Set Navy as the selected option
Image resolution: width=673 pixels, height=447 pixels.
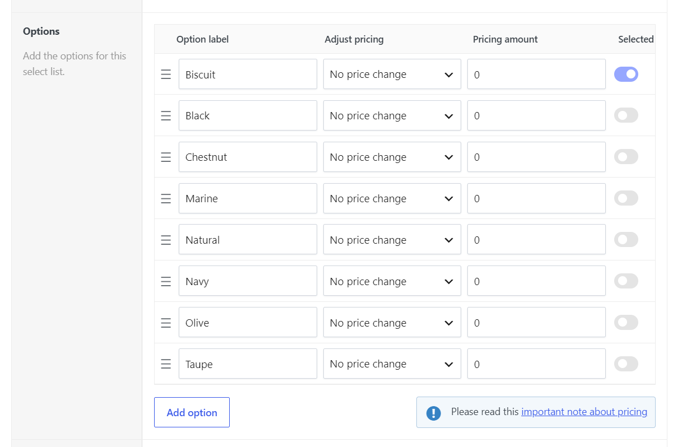(626, 281)
